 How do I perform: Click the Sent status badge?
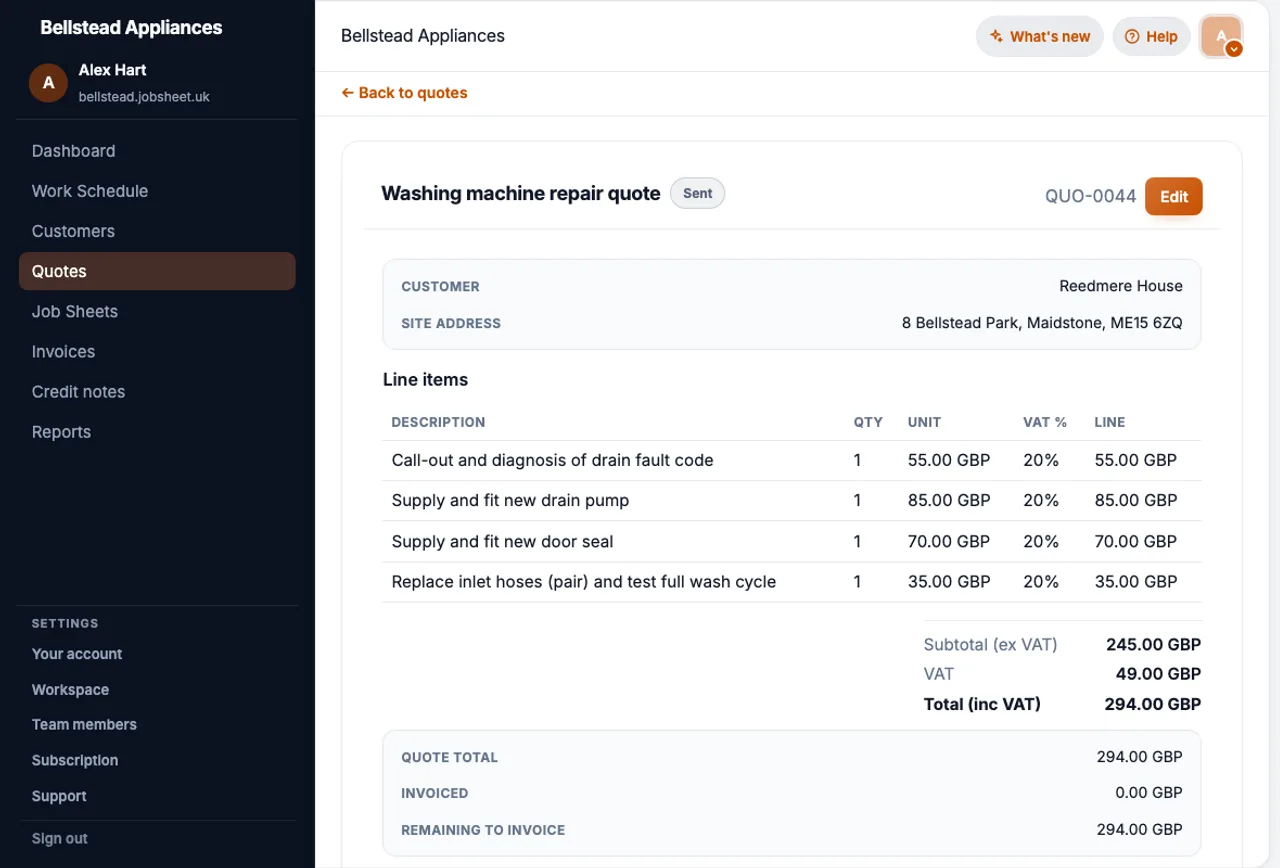tap(697, 193)
